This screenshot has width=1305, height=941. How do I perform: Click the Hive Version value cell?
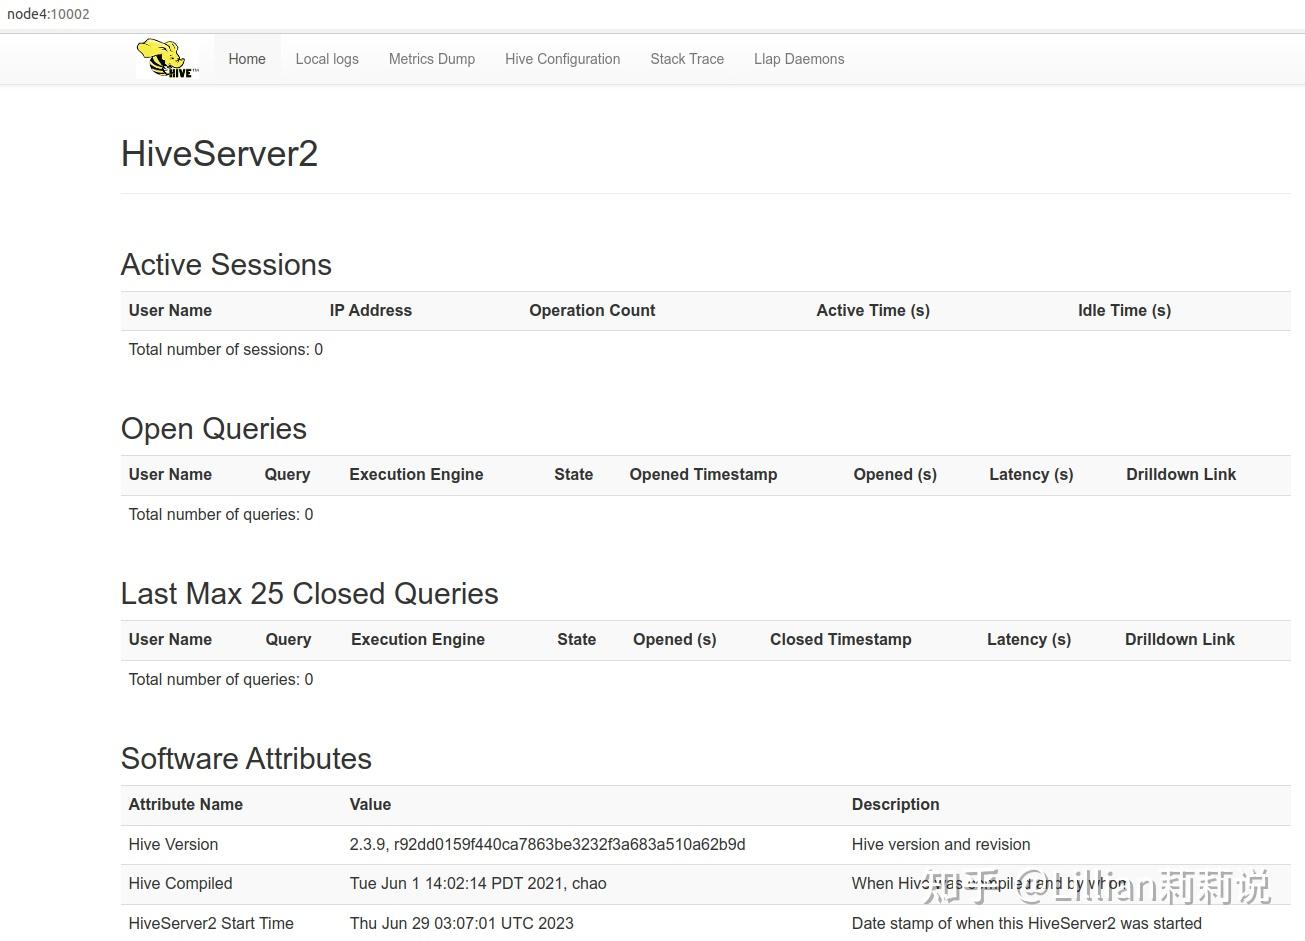[x=547, y=844]
